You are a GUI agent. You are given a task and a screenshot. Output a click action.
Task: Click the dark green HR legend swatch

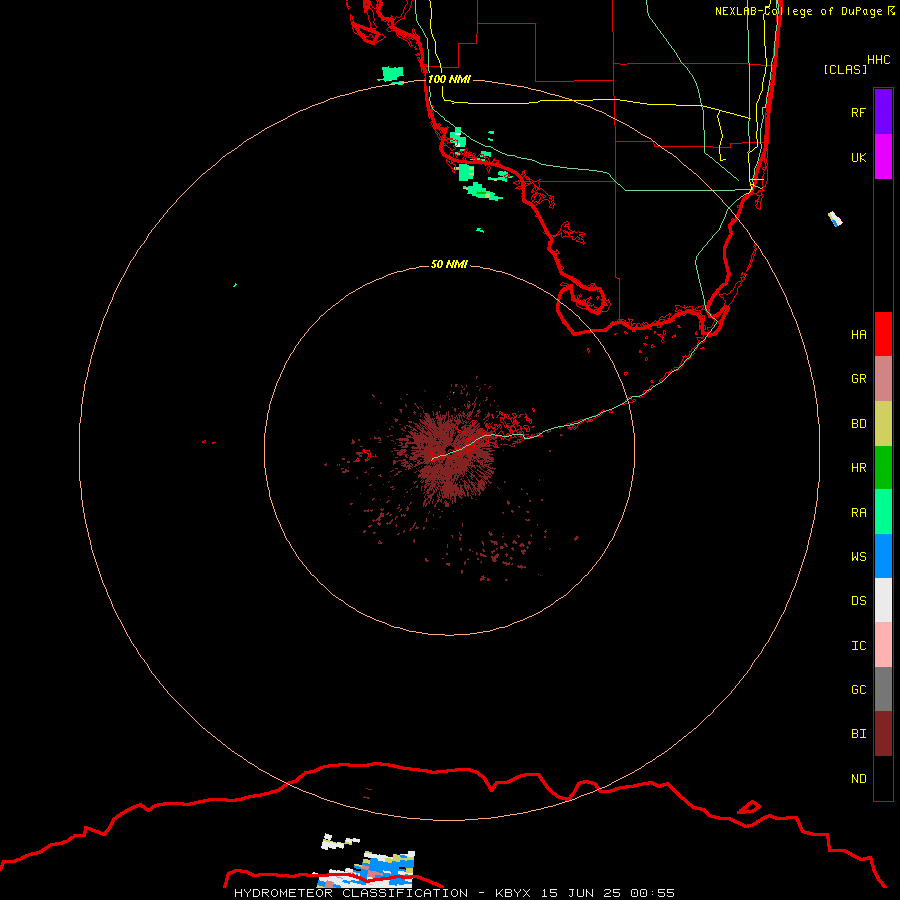(x=883, y=468)
